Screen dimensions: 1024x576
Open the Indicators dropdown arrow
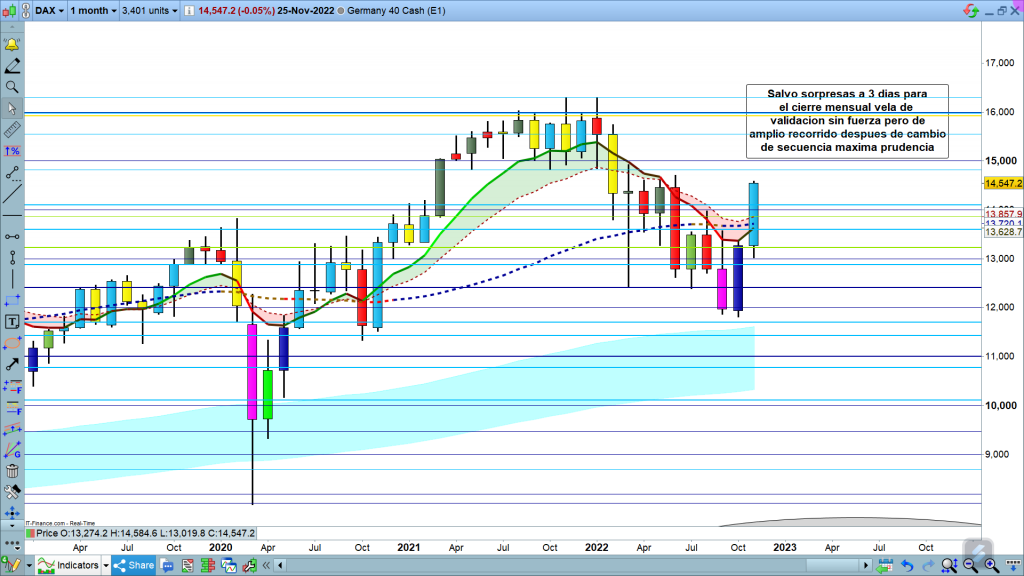(105, 566)
